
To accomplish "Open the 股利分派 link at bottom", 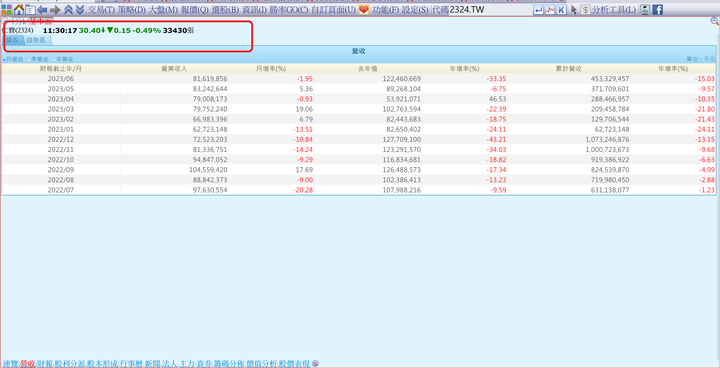I will tap(70, 363).
